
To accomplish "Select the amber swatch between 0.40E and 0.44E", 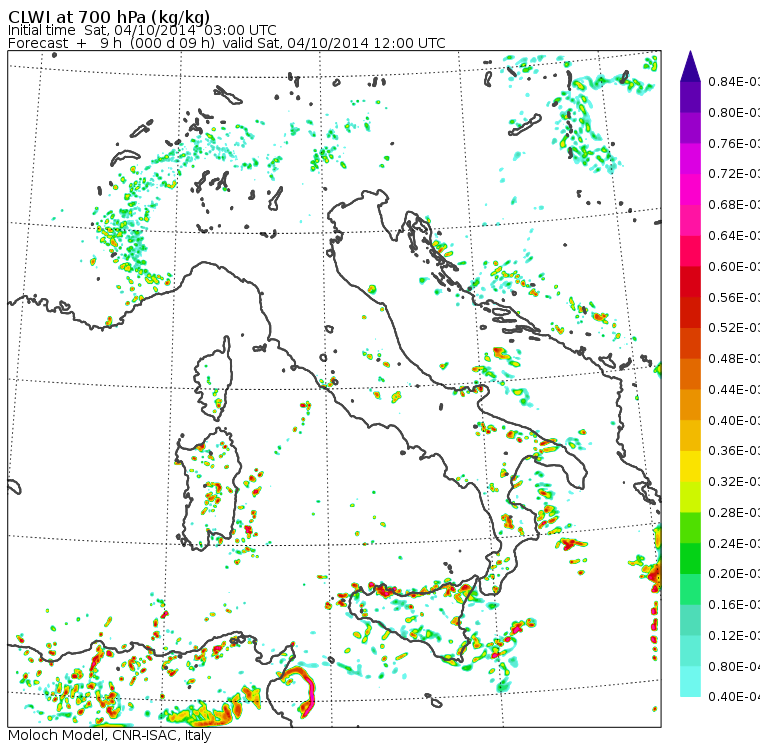I will (690, 404).
